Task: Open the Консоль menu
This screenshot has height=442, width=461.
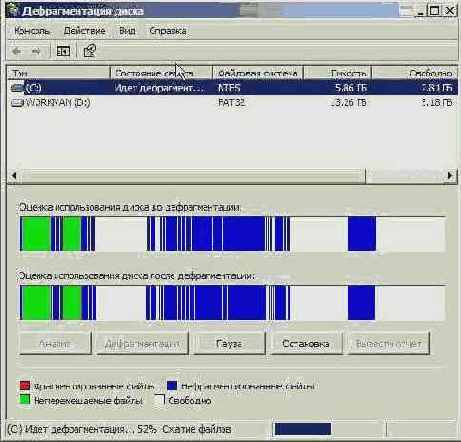Action: pyautogui.click(x=32, y=31)
